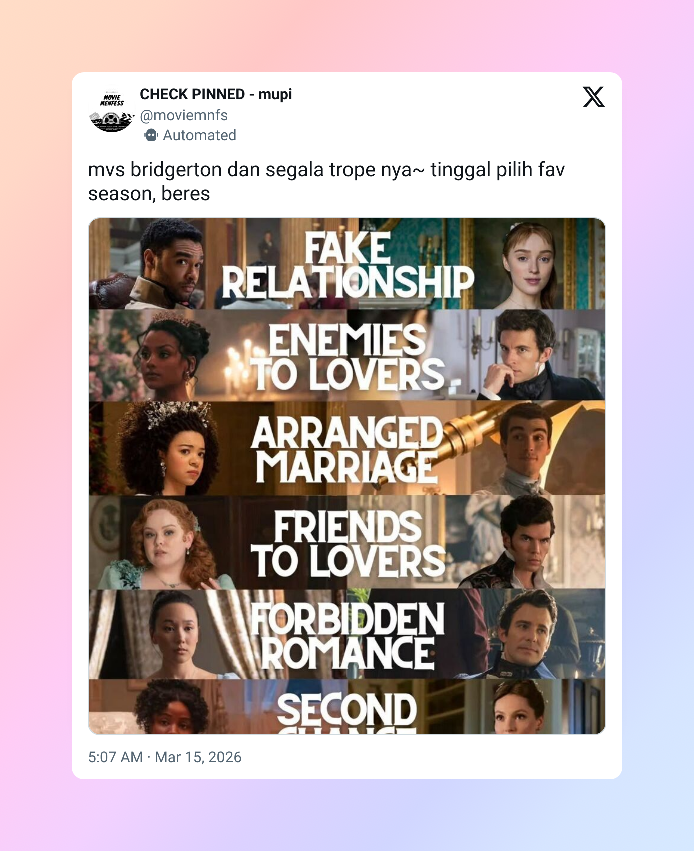Select the Fake Relationship banner text
The height and width of the screenshot is (851, 694).
tap(347, 266)
